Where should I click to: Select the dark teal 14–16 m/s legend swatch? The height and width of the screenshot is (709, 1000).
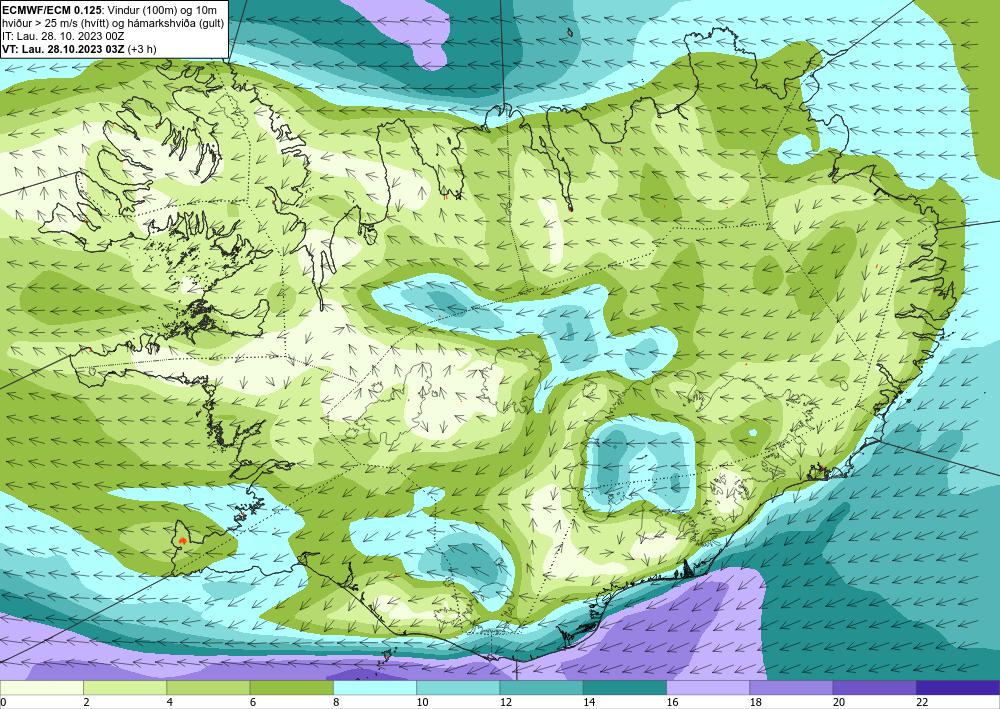pyautogui.click(x=625, y=688)
